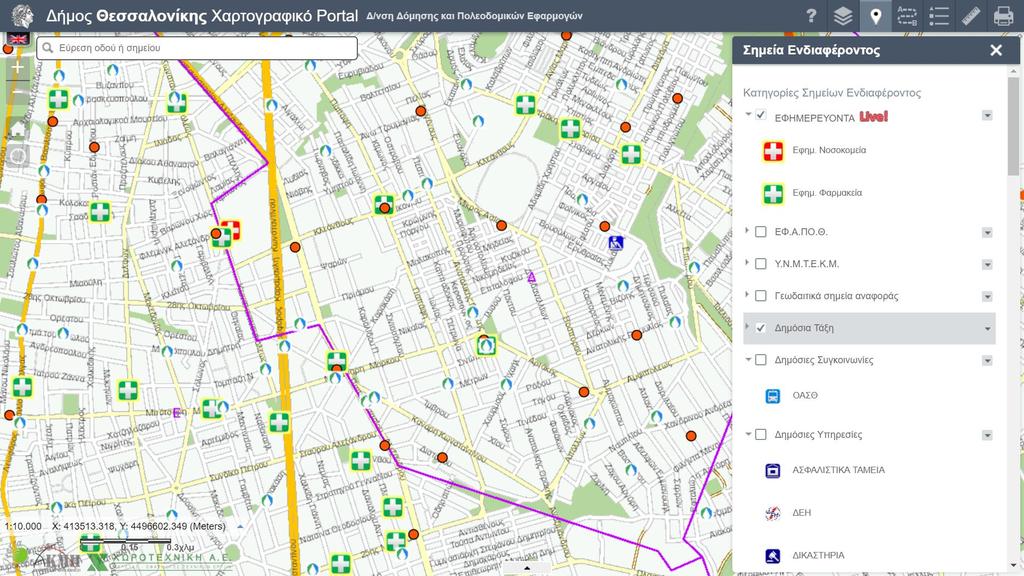
Task: Expand the ΕΦ.Α.ΠΟ.Θ. tree node
Action: (747, 231)
